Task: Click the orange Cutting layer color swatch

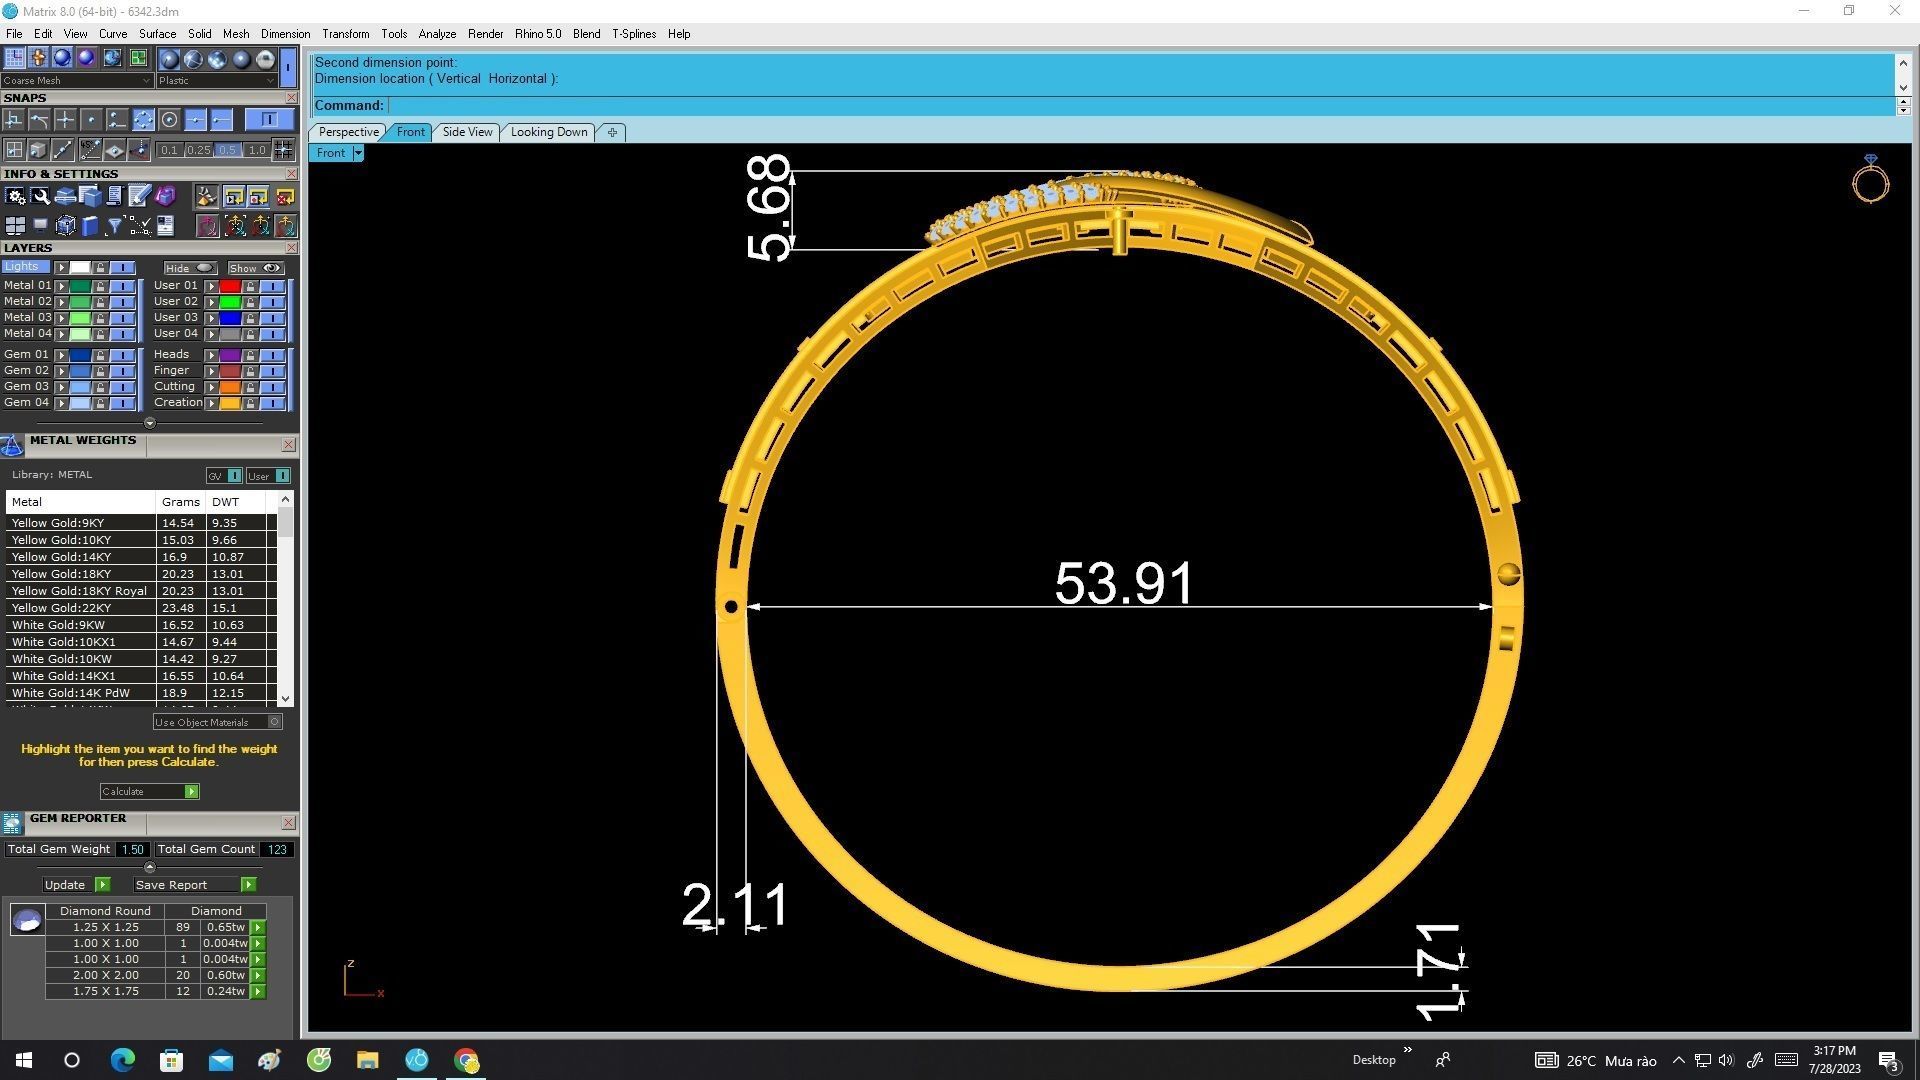Action: point(229,387)
